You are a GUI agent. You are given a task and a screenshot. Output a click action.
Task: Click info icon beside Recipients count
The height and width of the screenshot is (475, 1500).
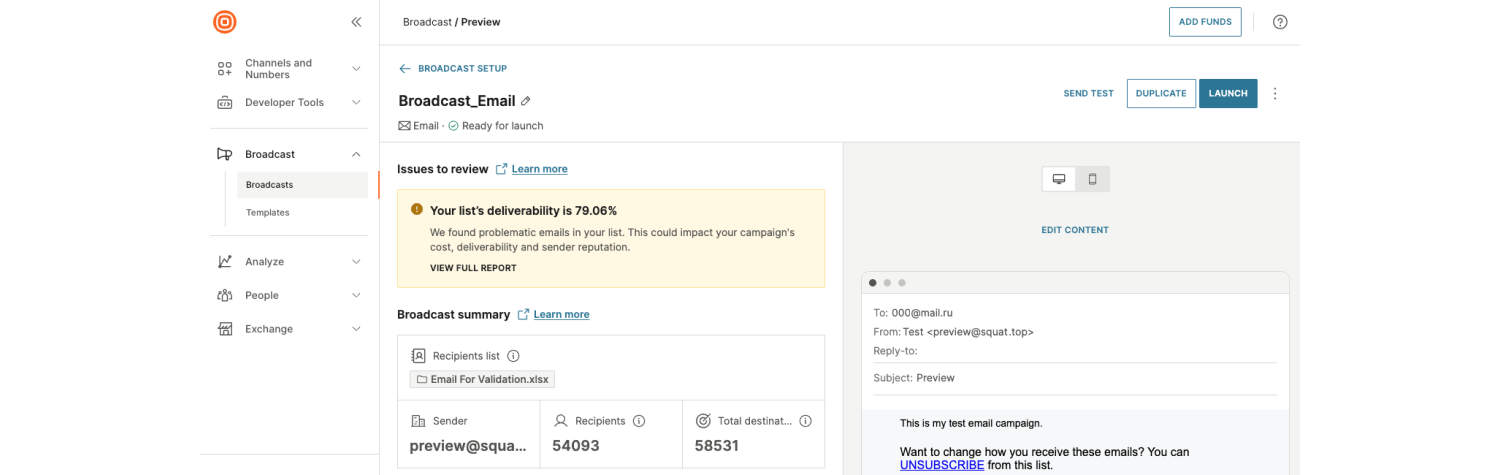[639, 421]
